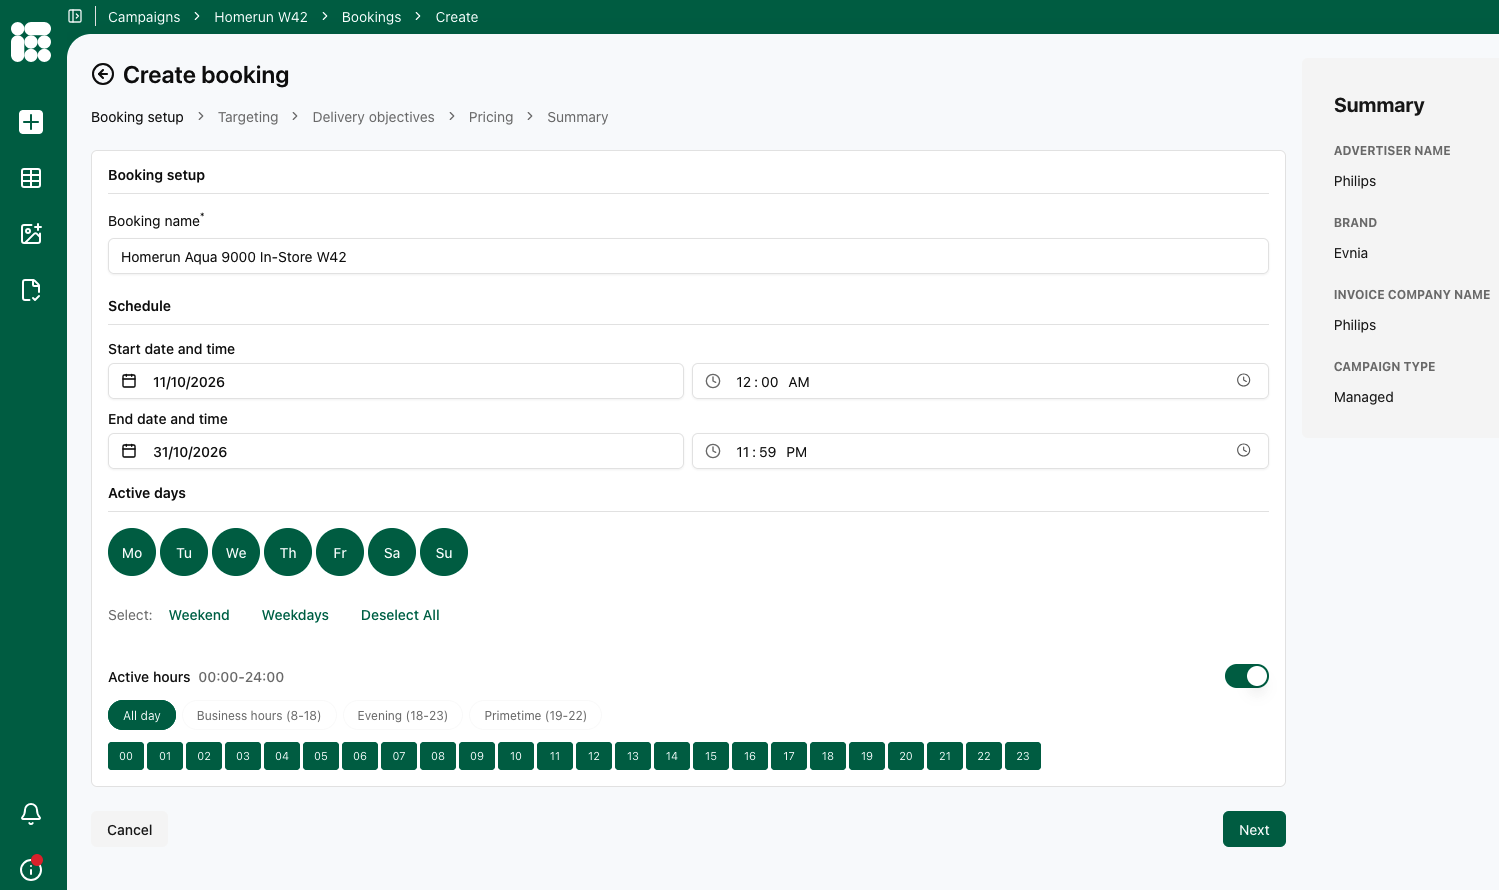Toggle hour 23 in the active hours
The height and width of the screenshot is (890, 1499).
coord(1023,756)
